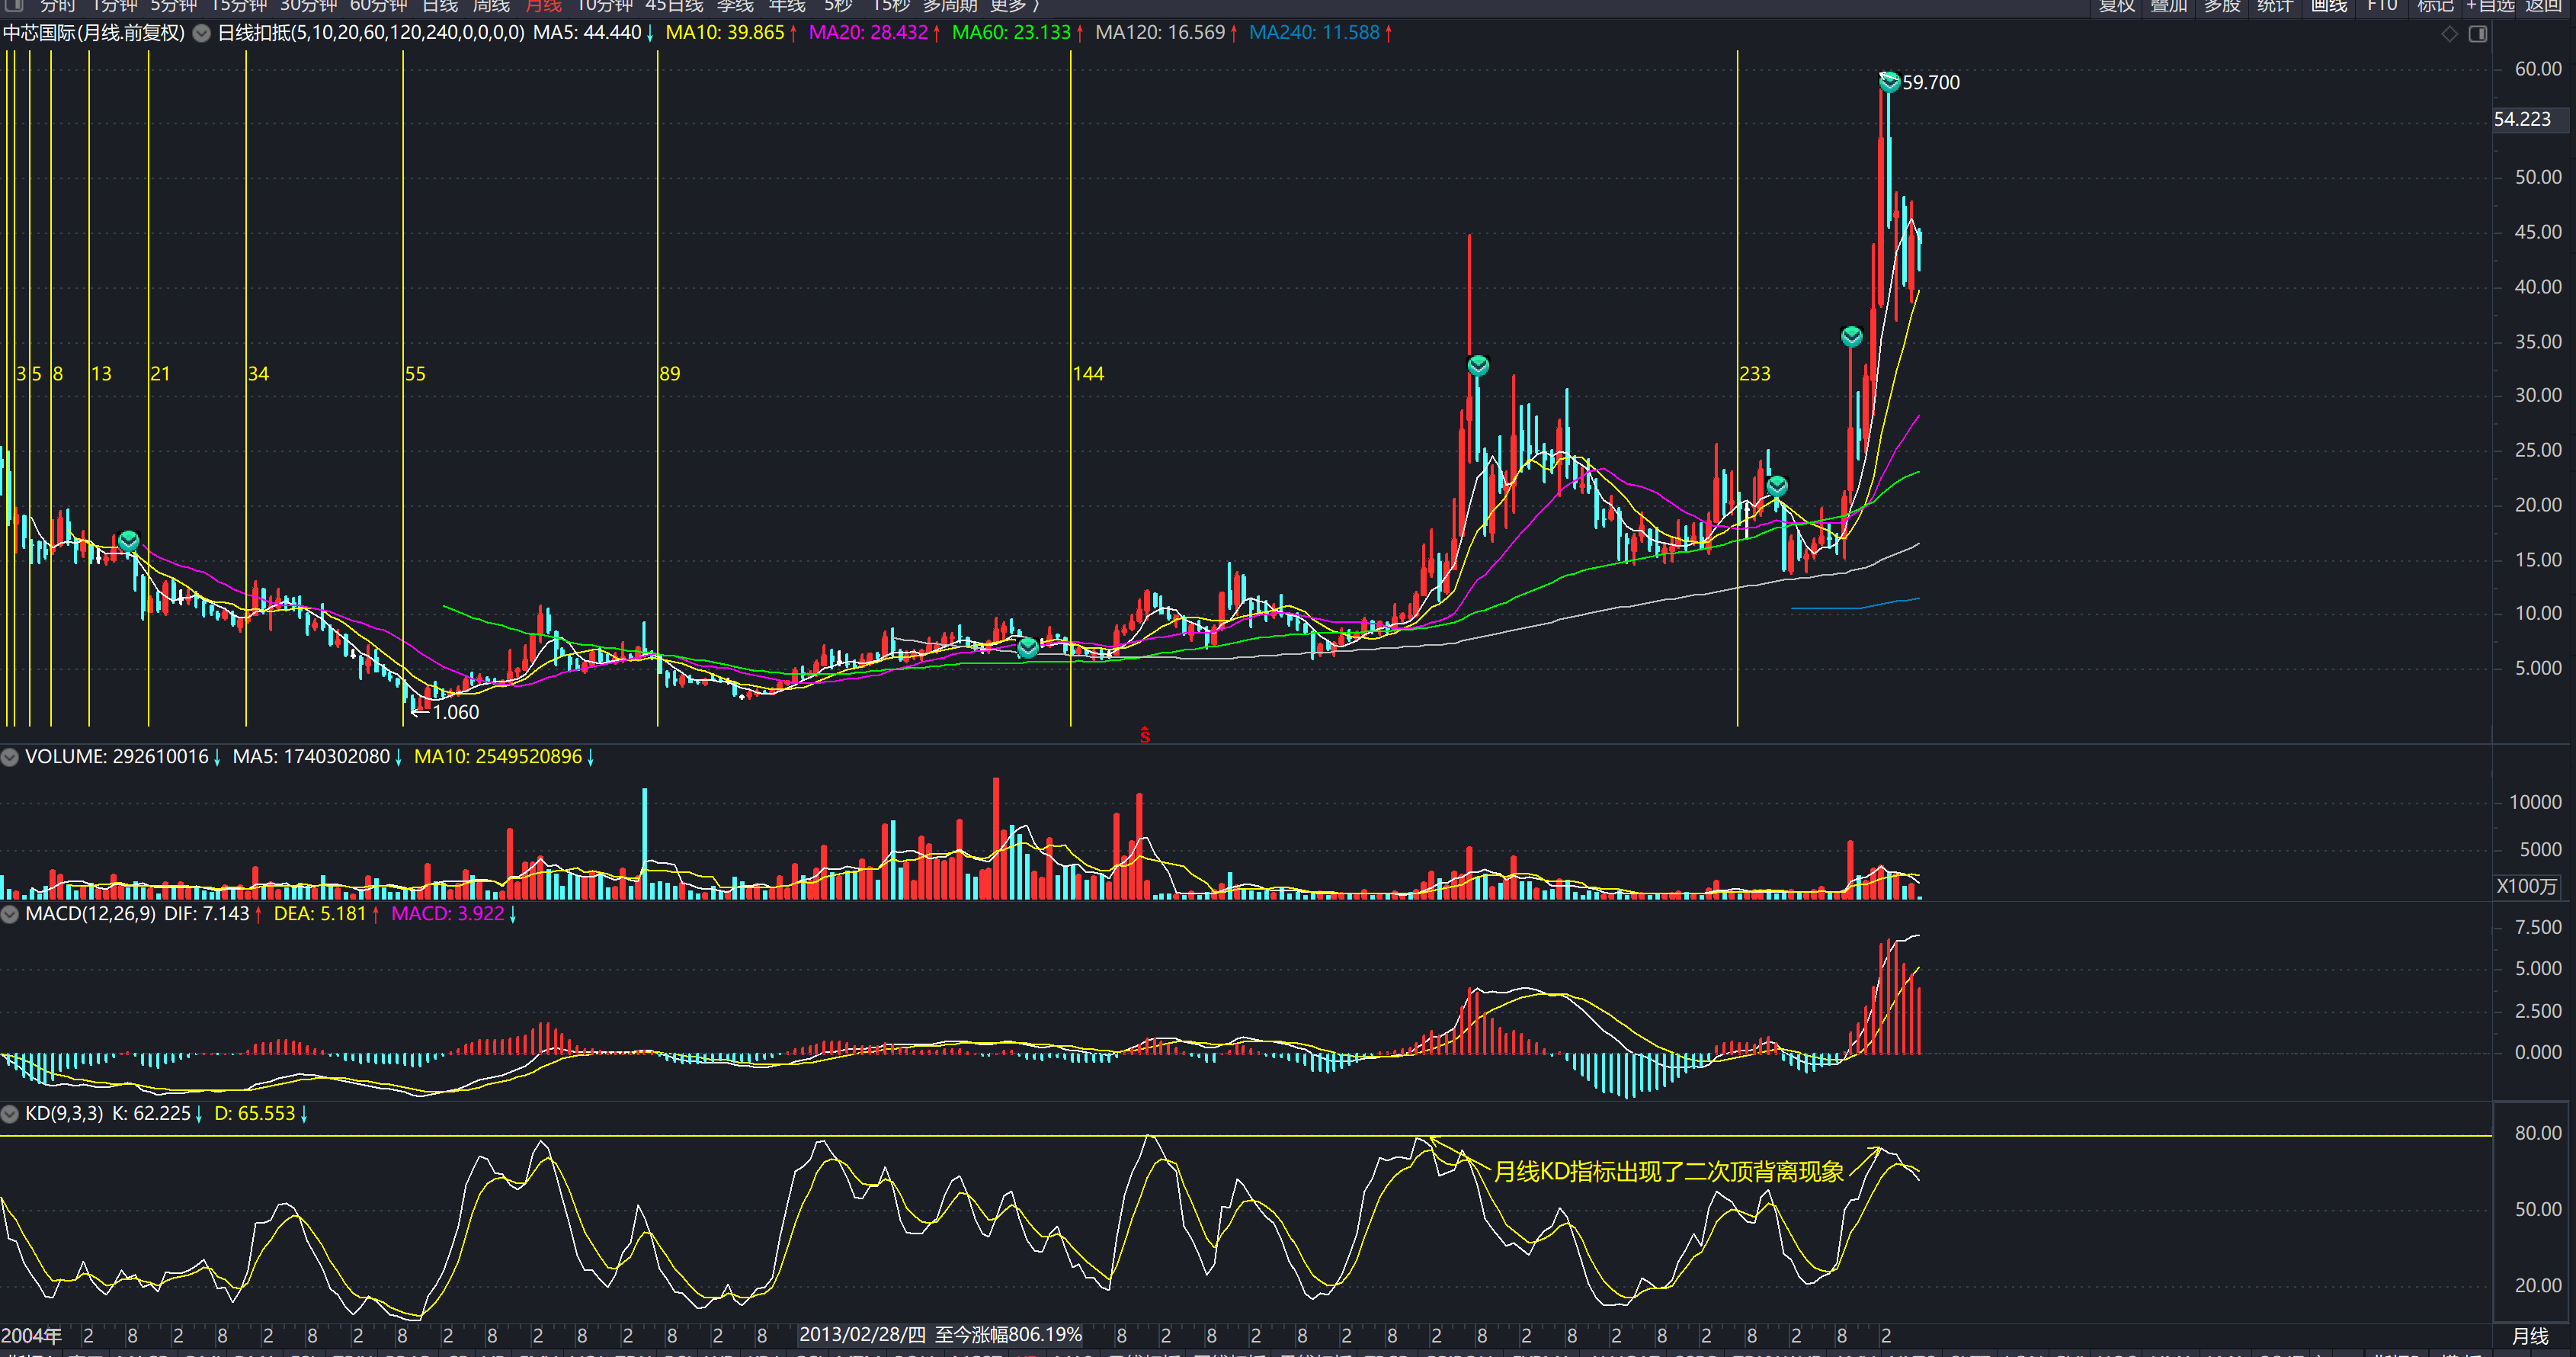Switch to the 45日线 period
This screenshot has height=1357, width=2576.
(x=674, y=6)
